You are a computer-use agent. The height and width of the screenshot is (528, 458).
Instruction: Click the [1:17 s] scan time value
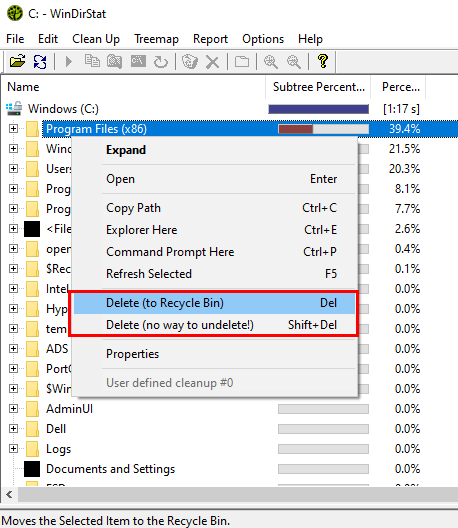(401, 109)
